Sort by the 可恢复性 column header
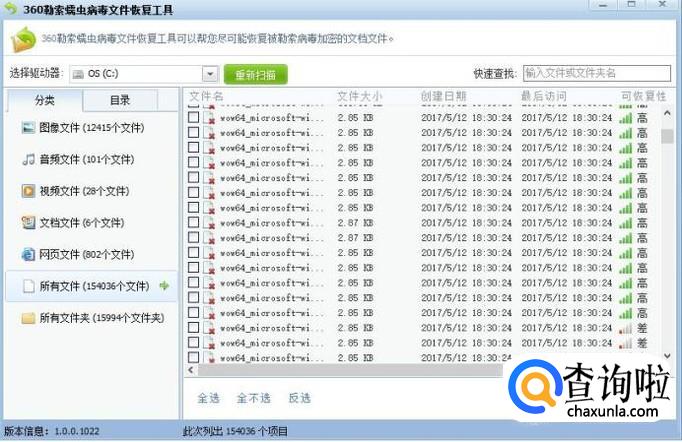The height and width of the screenshot is (442, 682). (643, 96)
